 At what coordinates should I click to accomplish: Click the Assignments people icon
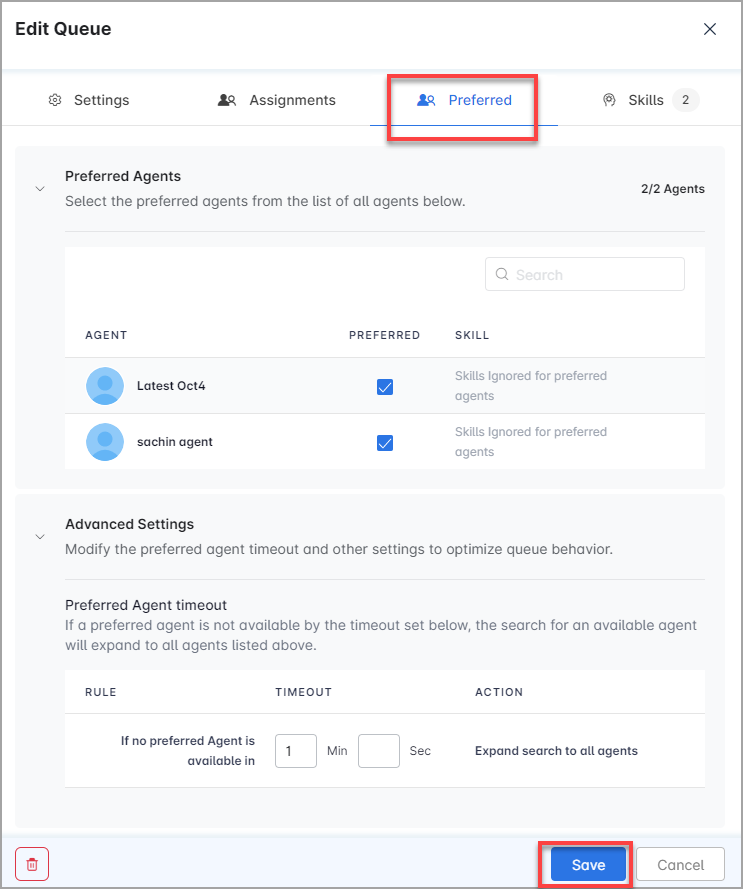tap(226, 99)
